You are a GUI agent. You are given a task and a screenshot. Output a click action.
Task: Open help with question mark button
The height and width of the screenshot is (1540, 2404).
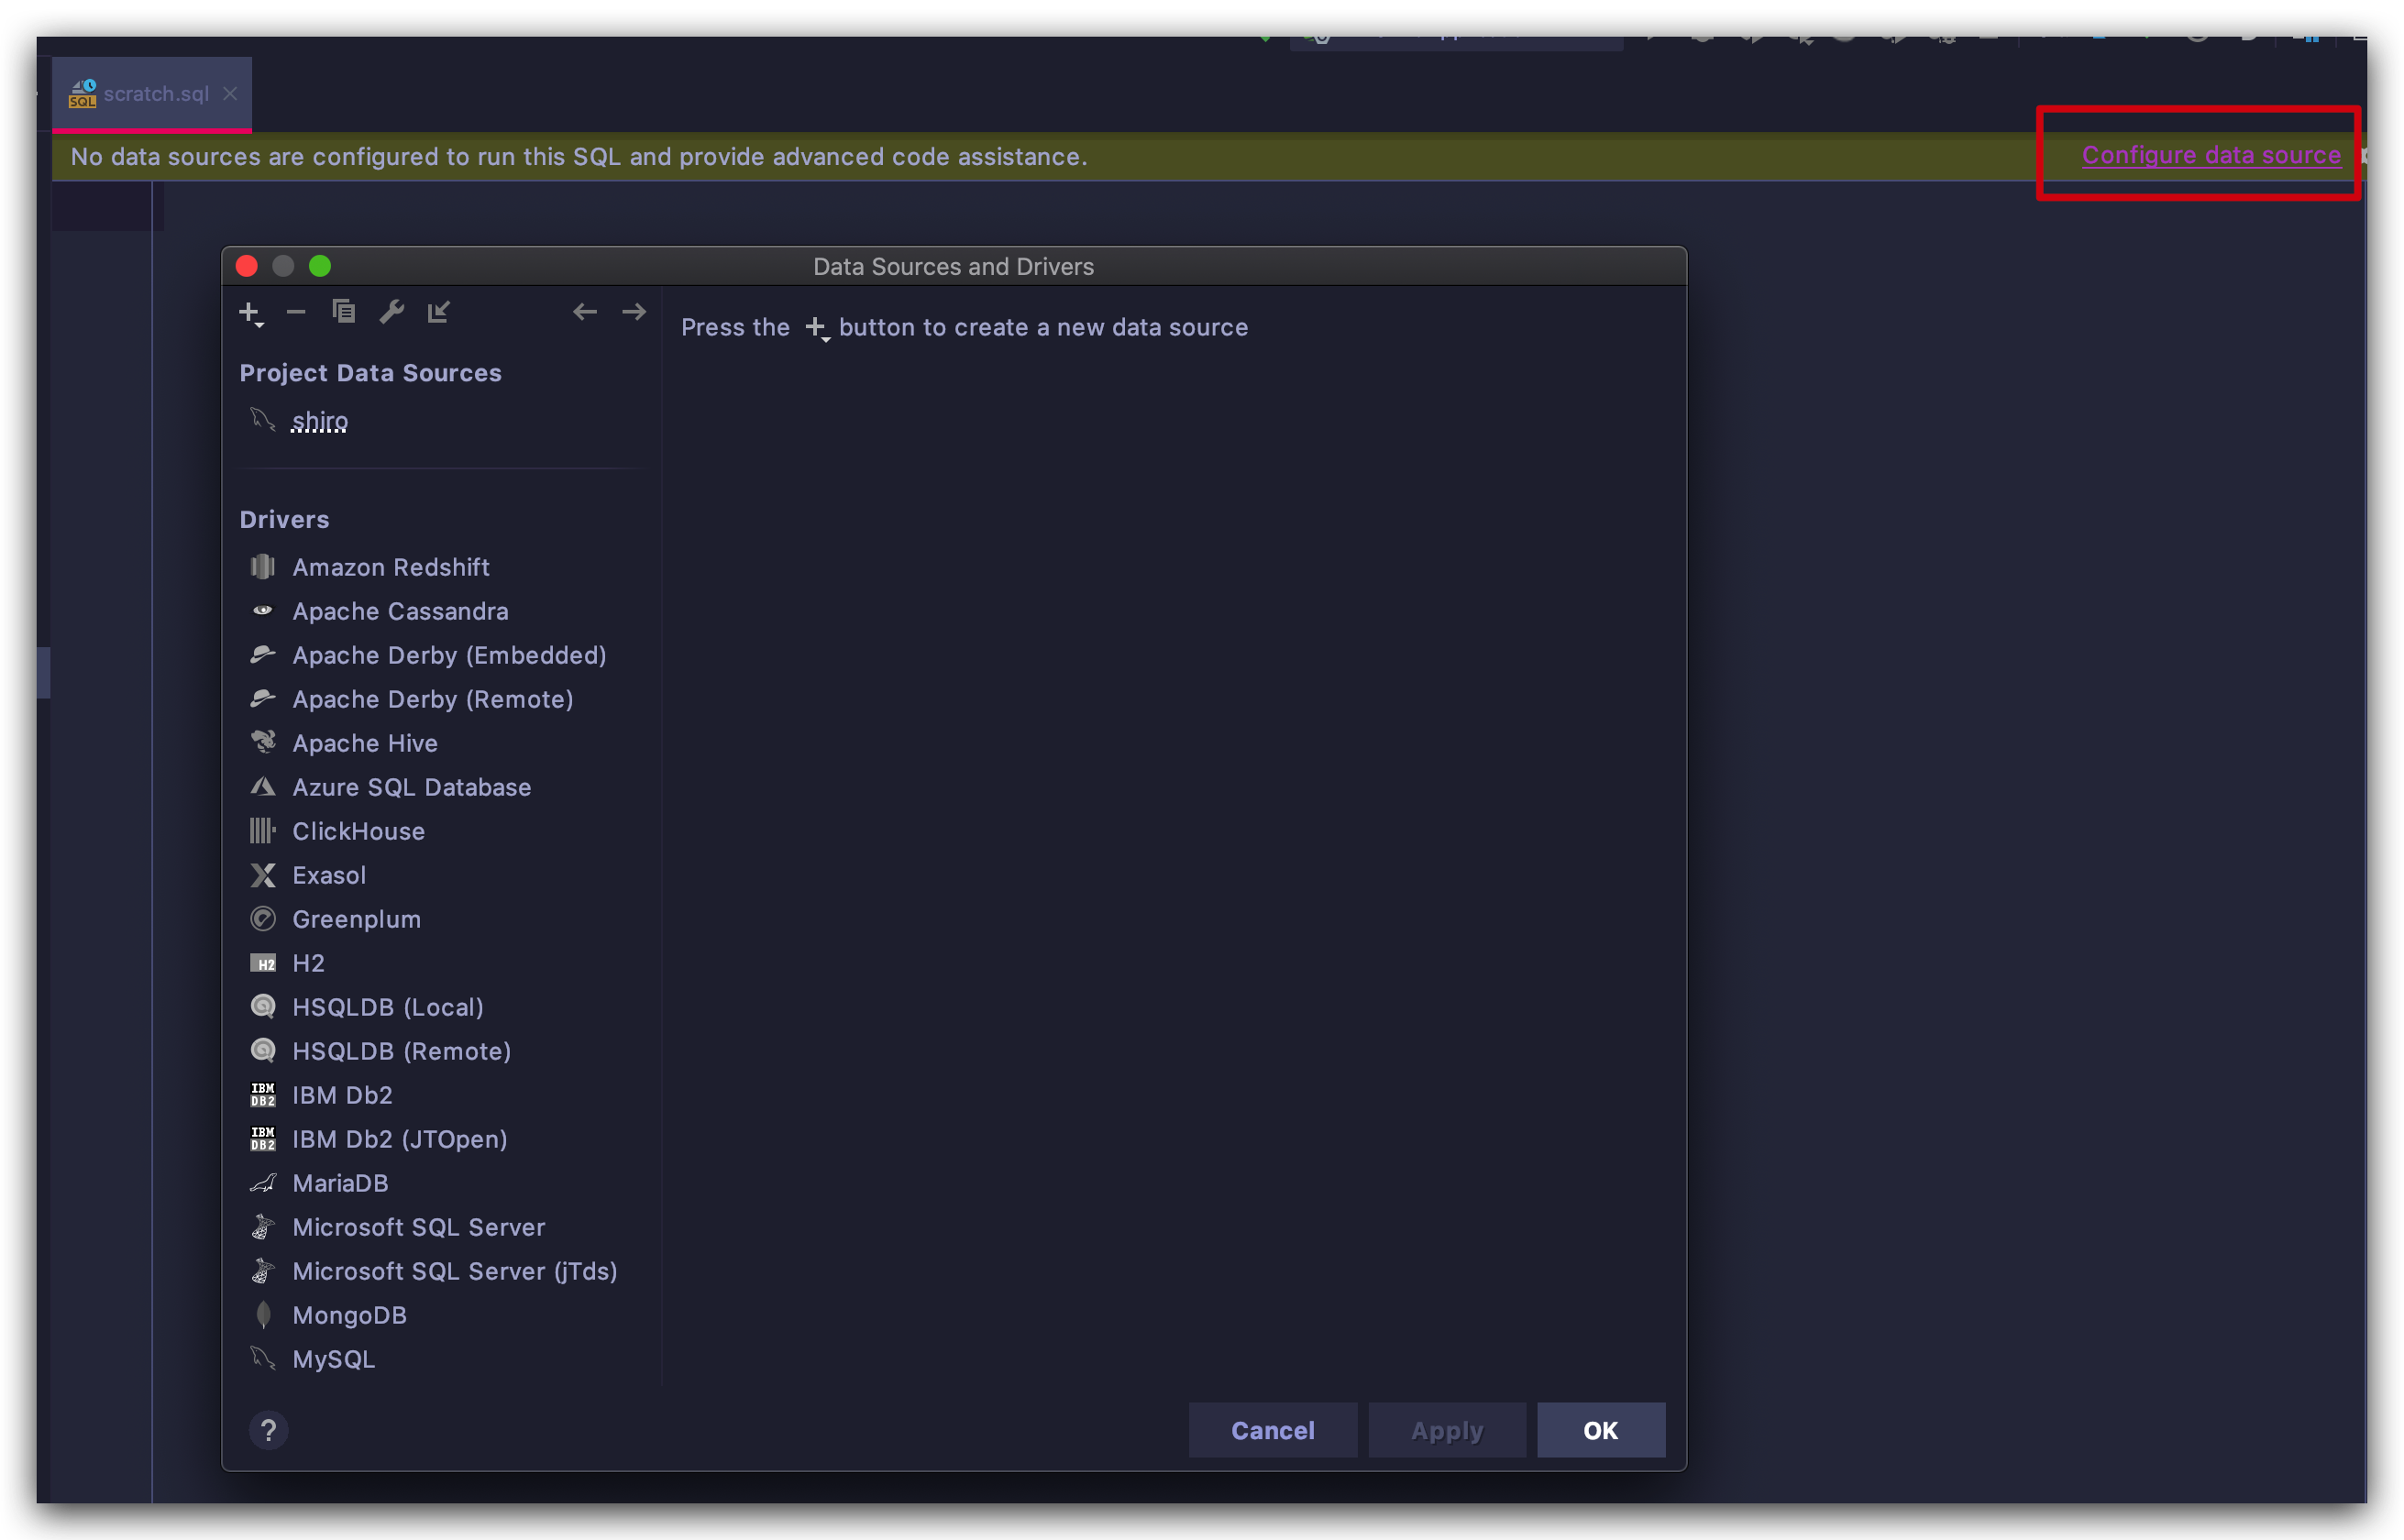268,1431
